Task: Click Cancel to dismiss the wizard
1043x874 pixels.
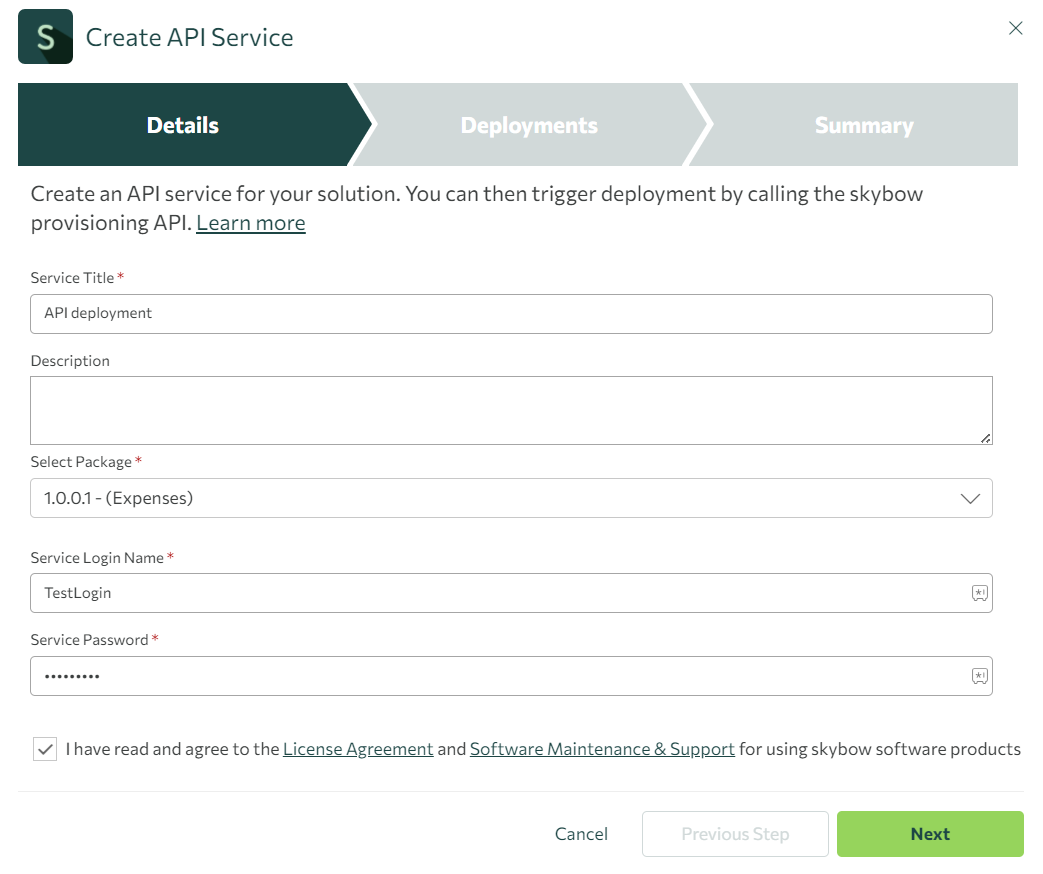Action: pyautogui.click(x=581, y=833)
